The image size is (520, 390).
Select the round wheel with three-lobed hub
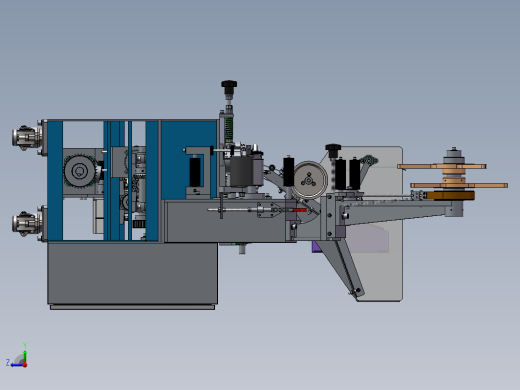309,180
